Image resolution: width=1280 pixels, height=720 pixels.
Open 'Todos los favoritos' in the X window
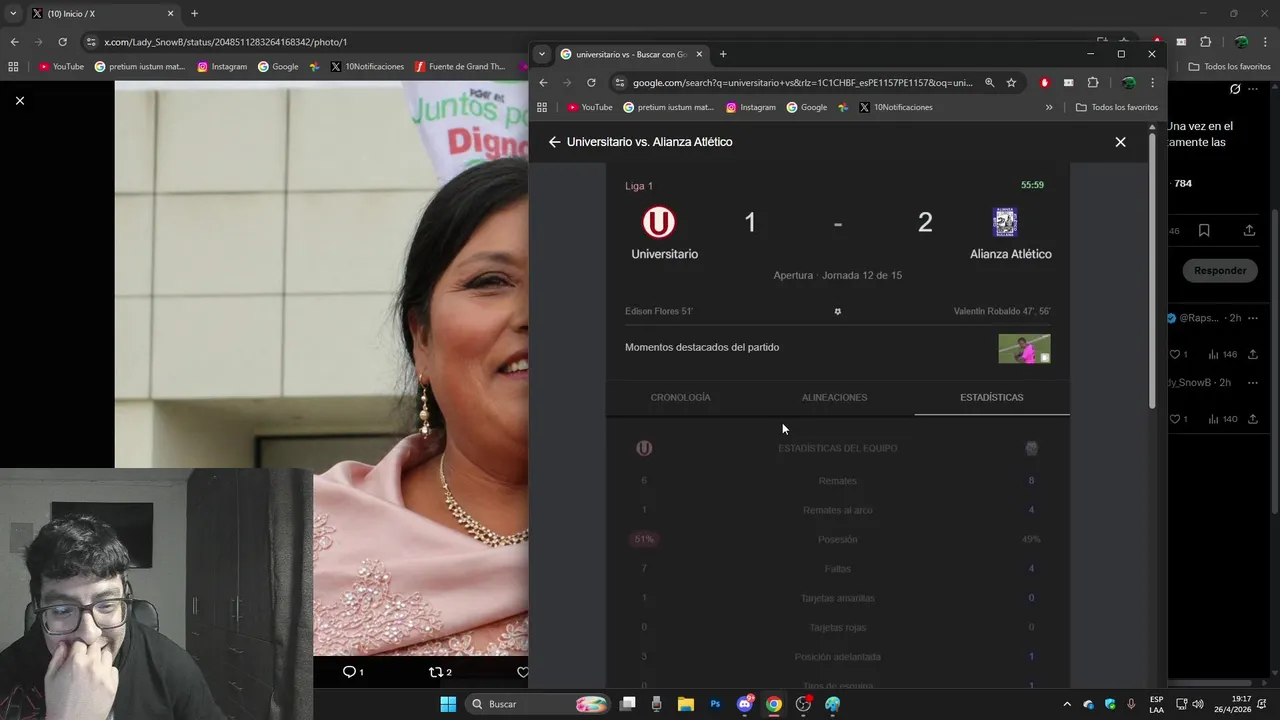point(1229,67)
